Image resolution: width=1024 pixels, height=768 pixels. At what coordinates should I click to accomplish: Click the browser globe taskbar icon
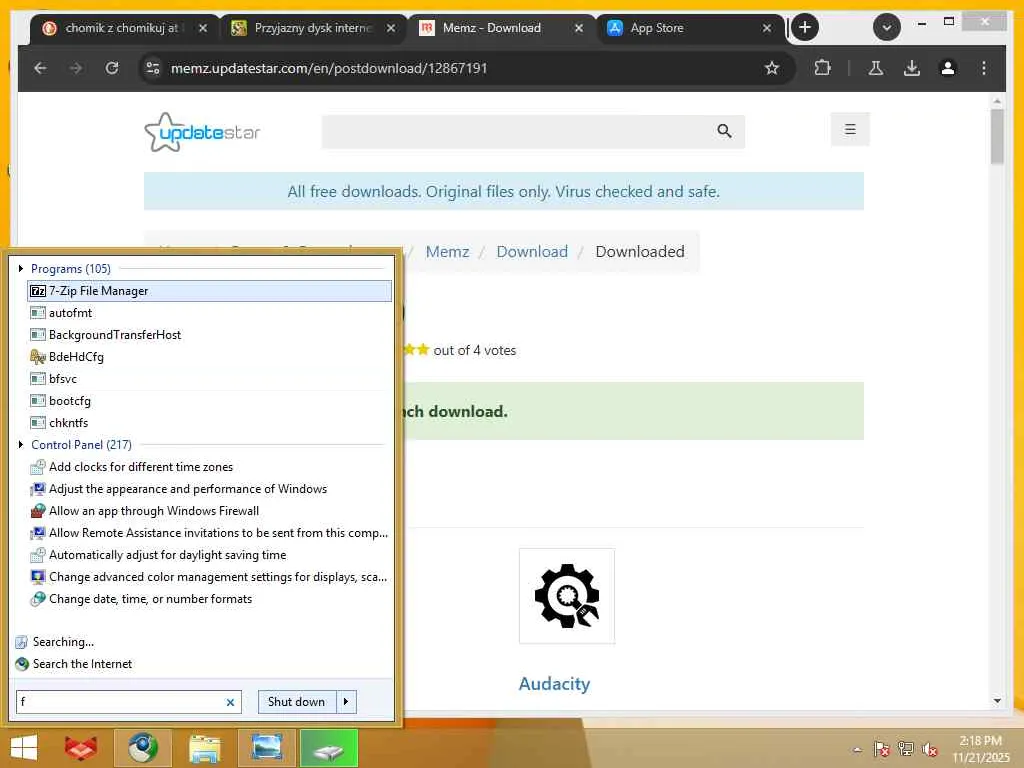coord(142,748)
